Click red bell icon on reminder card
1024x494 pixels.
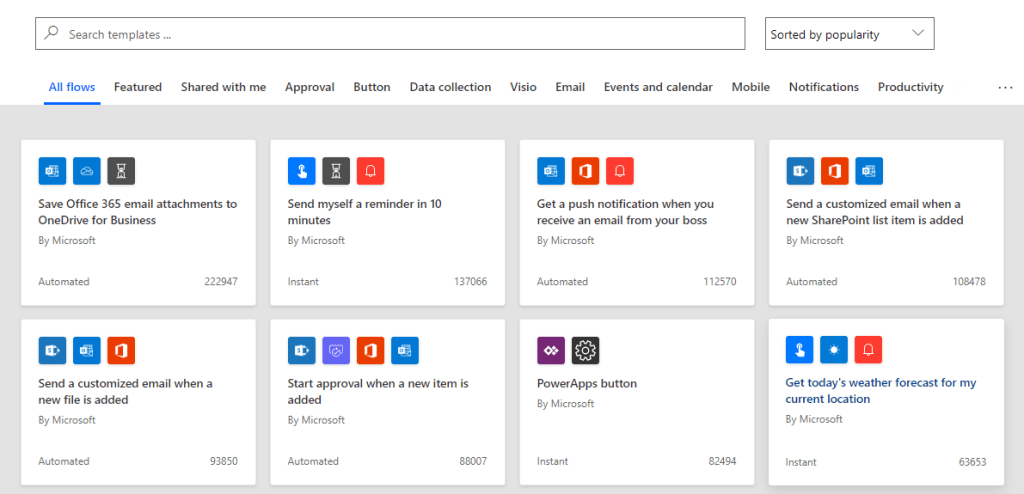pos(371,171)
